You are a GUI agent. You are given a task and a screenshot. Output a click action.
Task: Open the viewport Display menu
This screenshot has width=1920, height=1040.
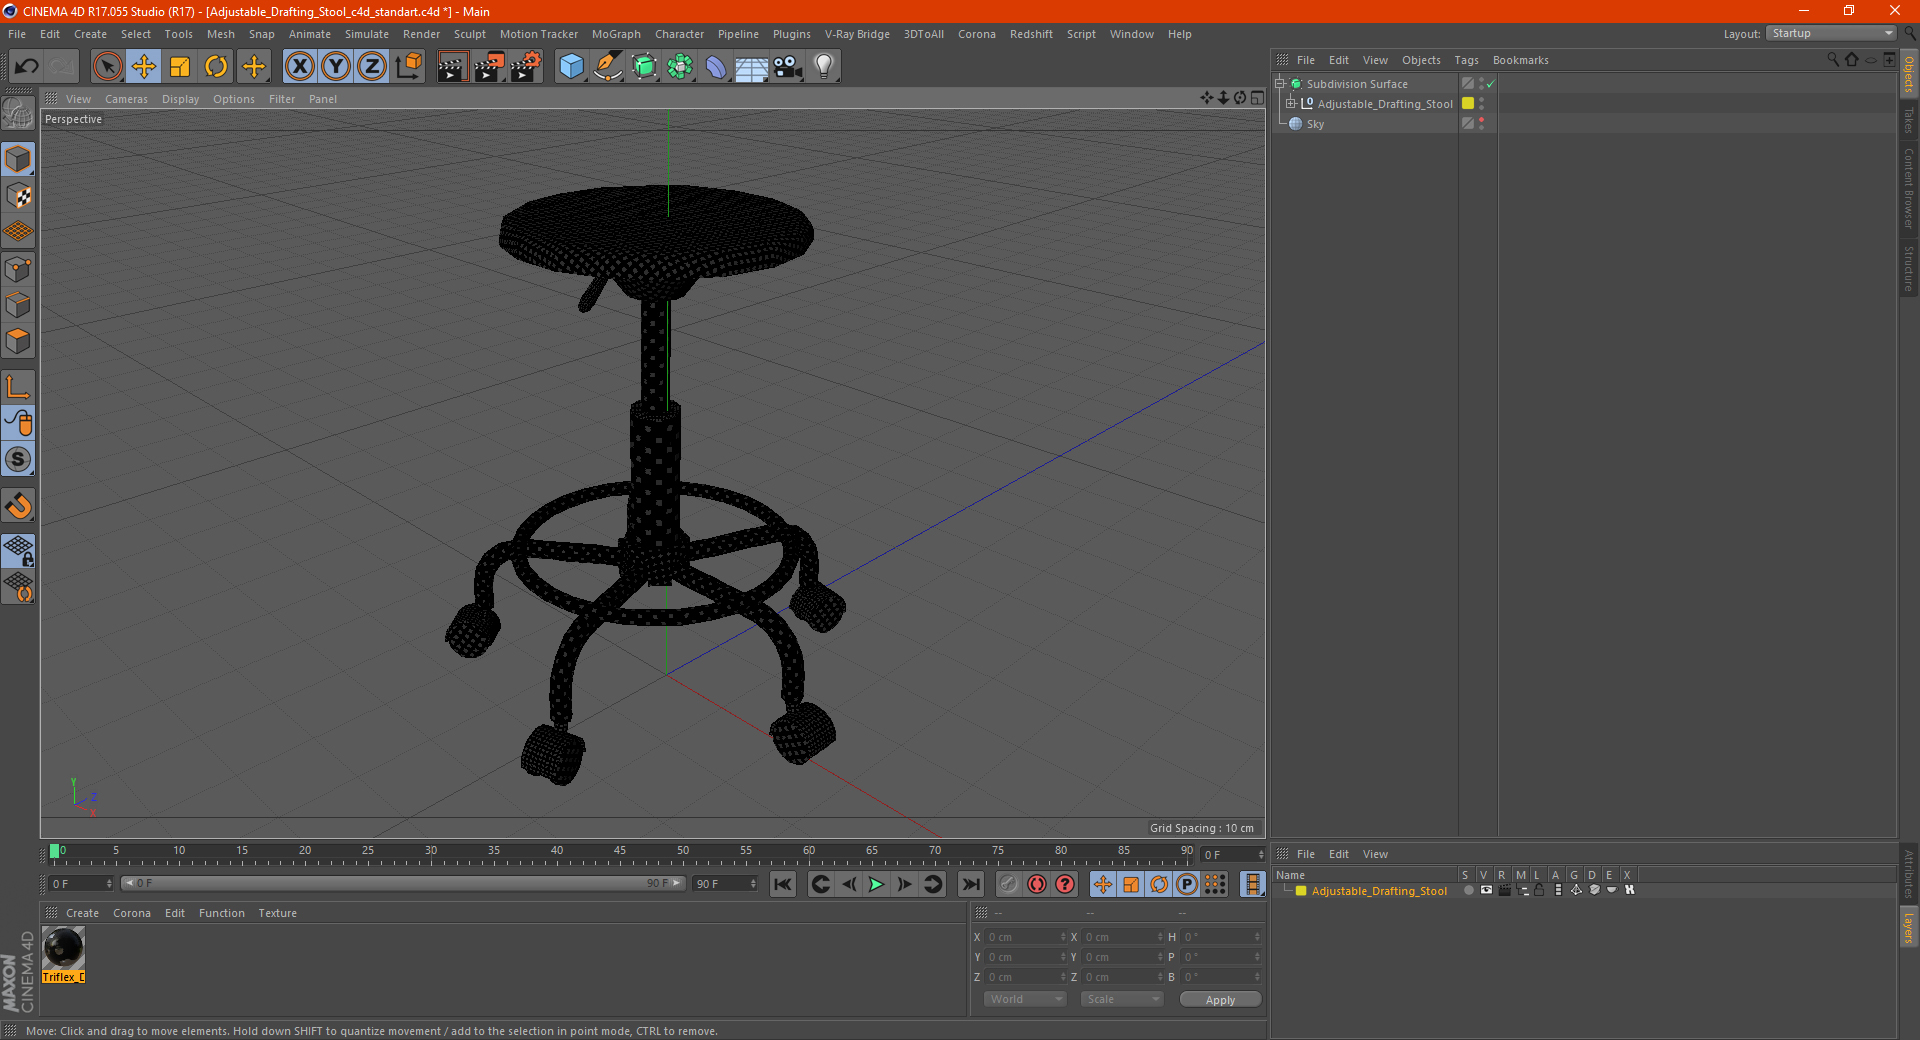(x=180, y=99)
